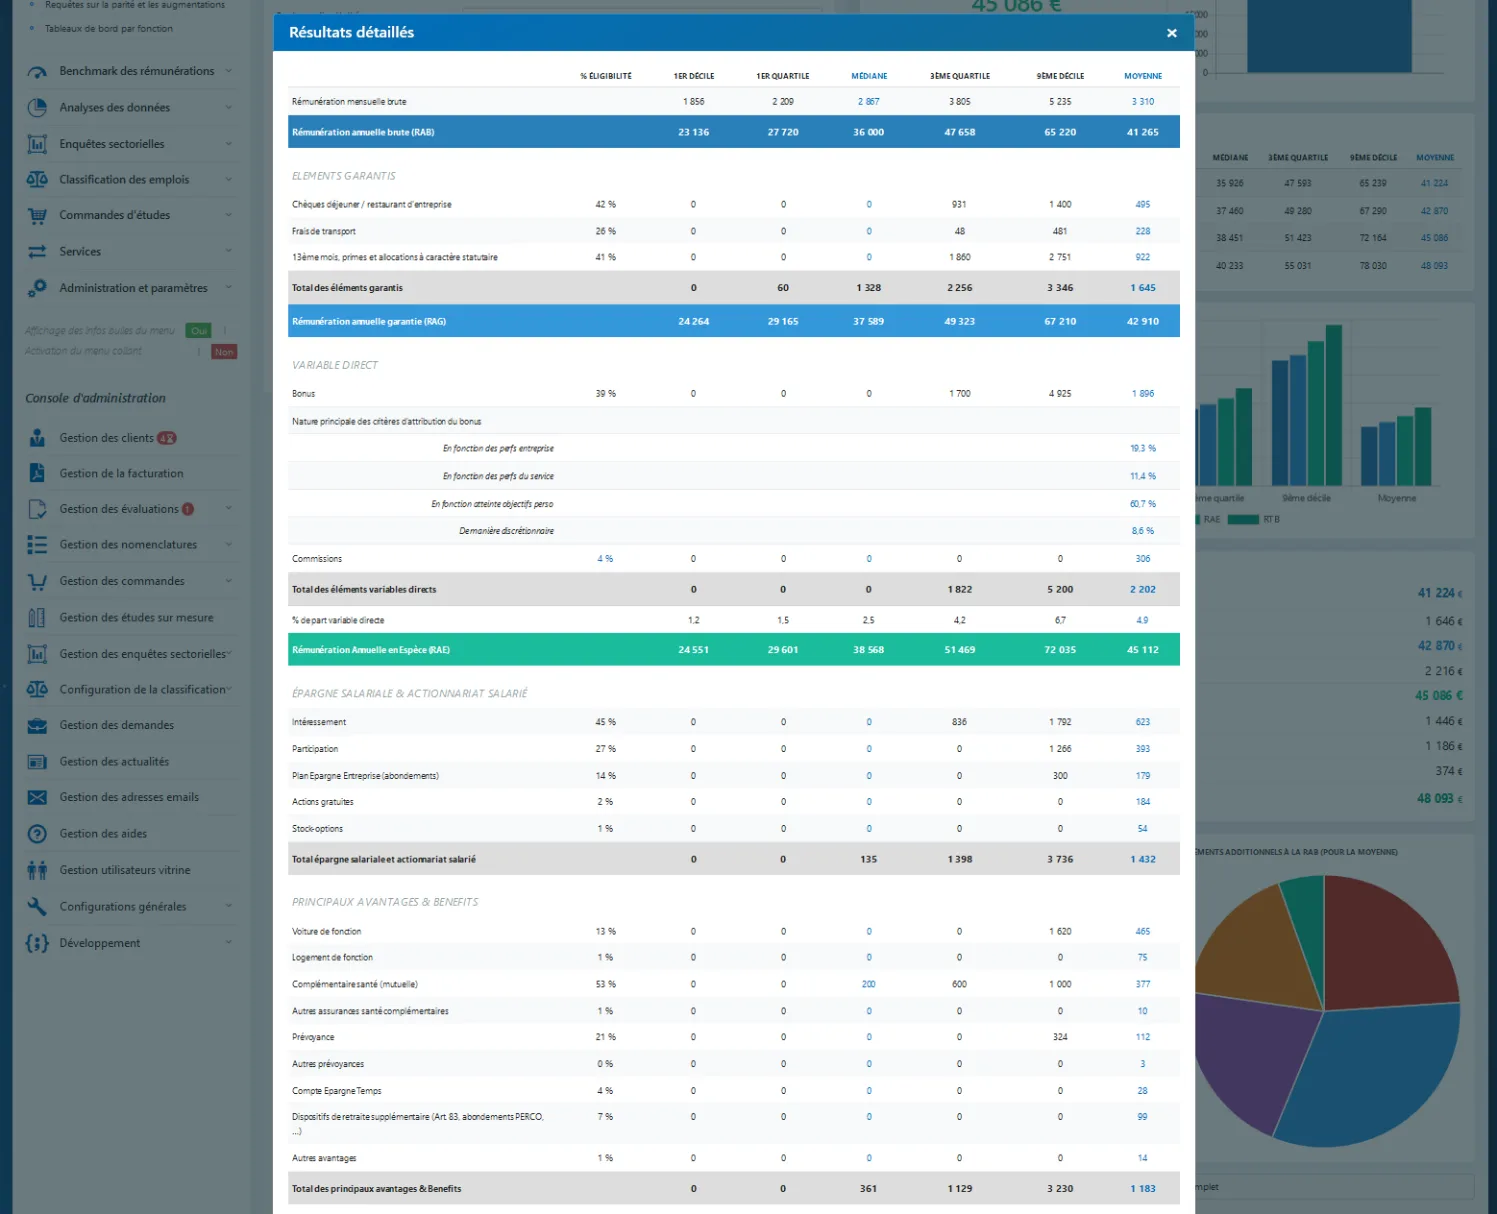Click the Développement braces icon
1497x1214 pixels.
pos(37,943)
